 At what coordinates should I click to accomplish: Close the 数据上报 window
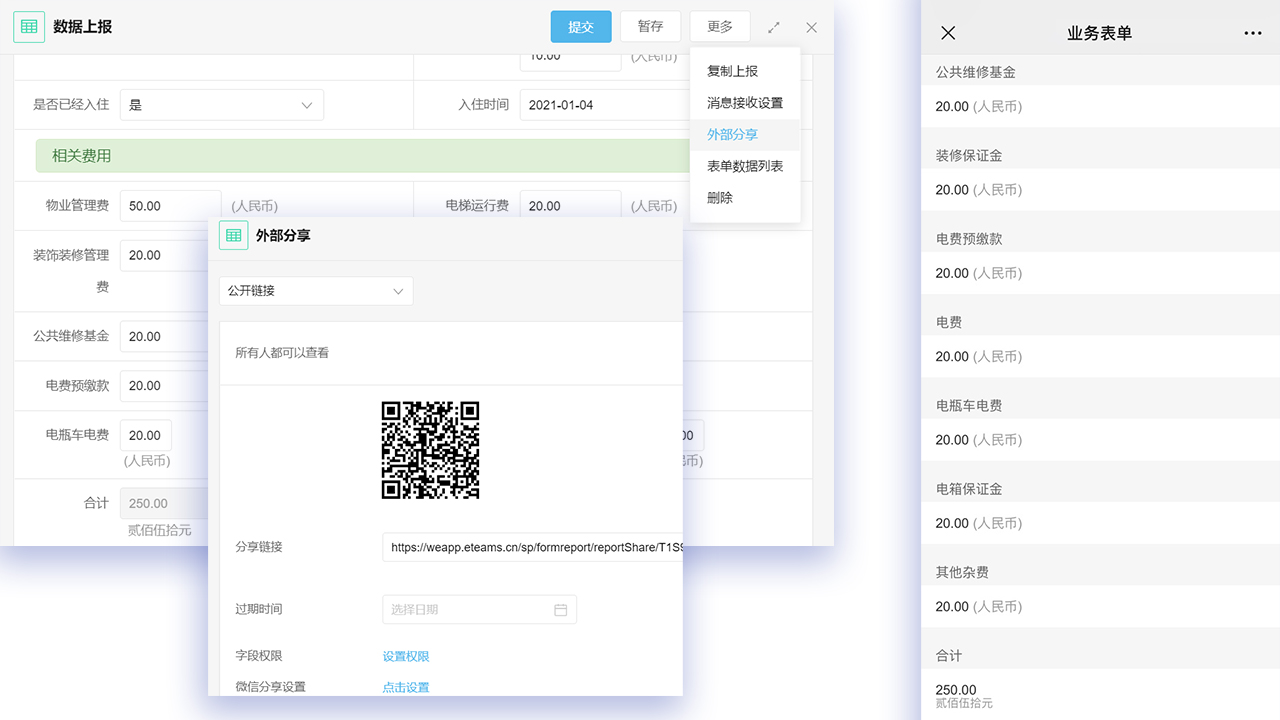811,28
